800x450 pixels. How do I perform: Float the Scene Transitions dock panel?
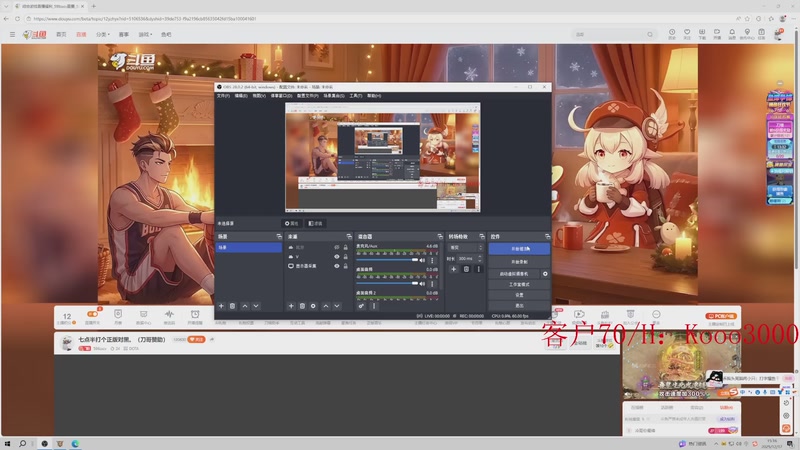tap(482, 237)
